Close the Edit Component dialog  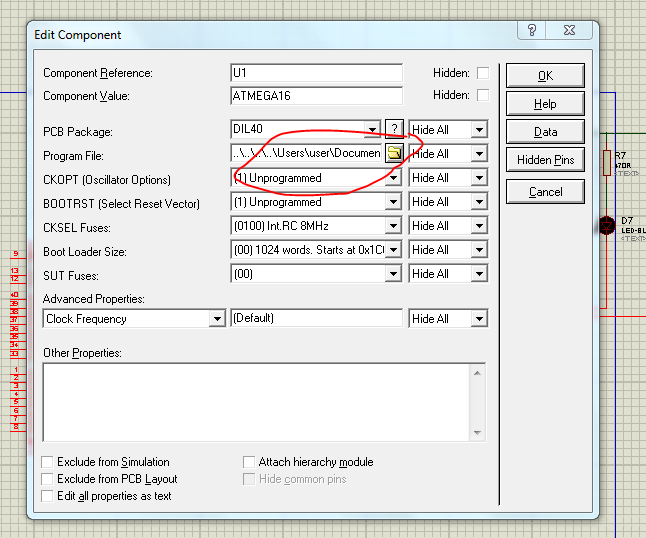(569, 30)
